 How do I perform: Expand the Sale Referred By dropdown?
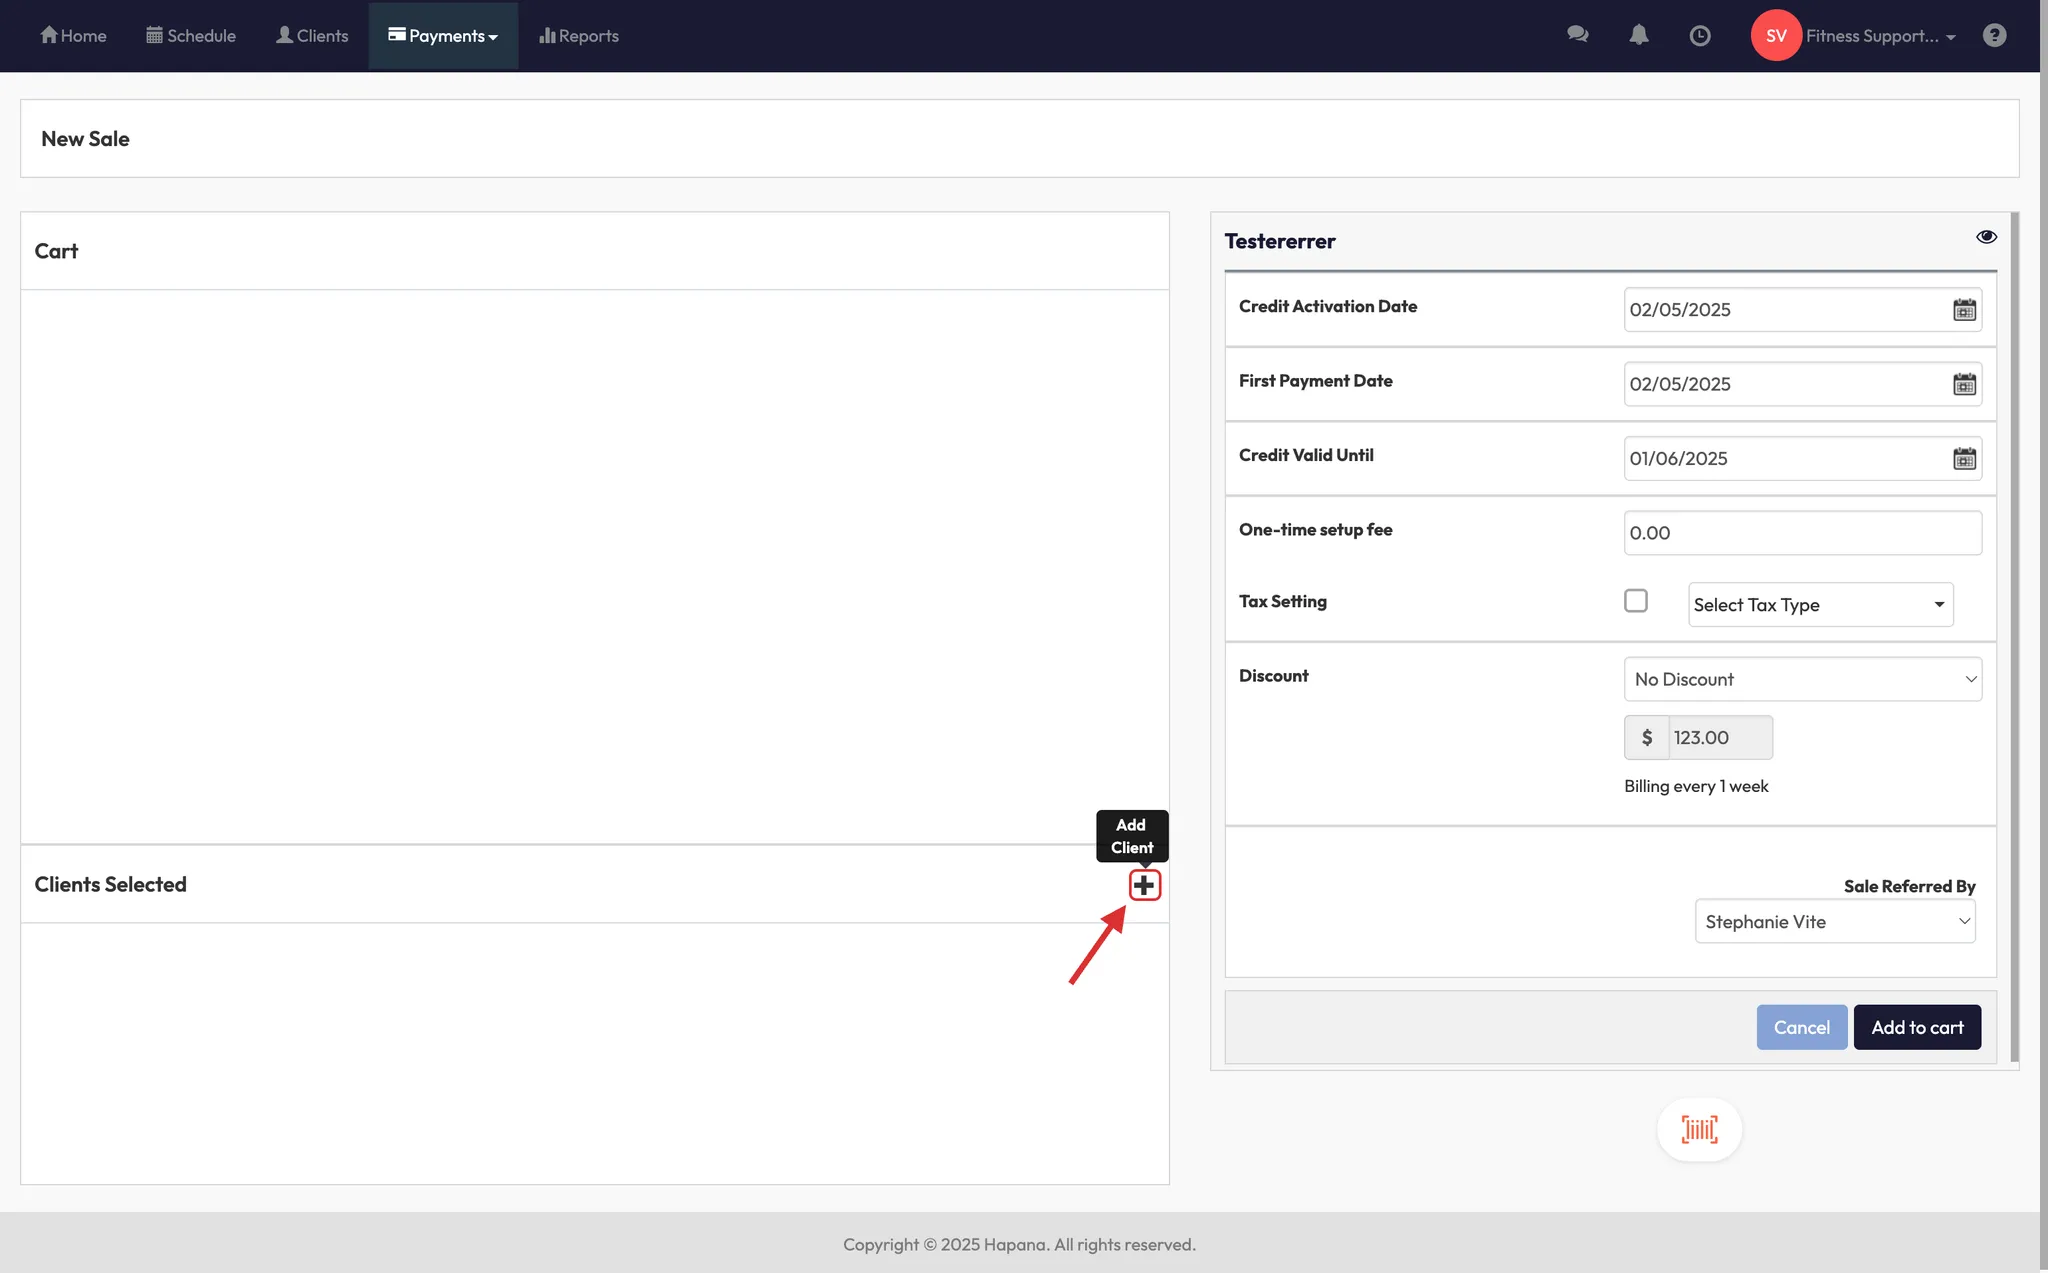click(1834, 921)
